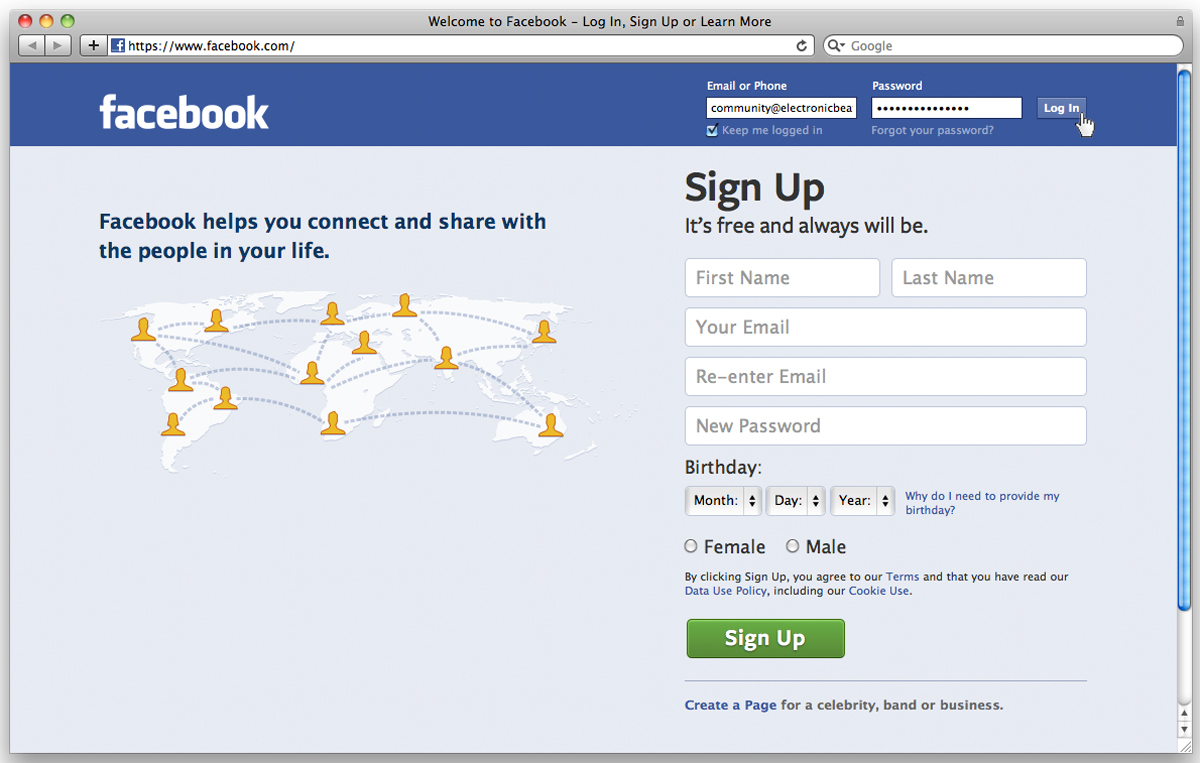This screenshot has height=763, width=1200.
Task: Open the Year birthday dropdown
Action: click(x=862, y=501)
